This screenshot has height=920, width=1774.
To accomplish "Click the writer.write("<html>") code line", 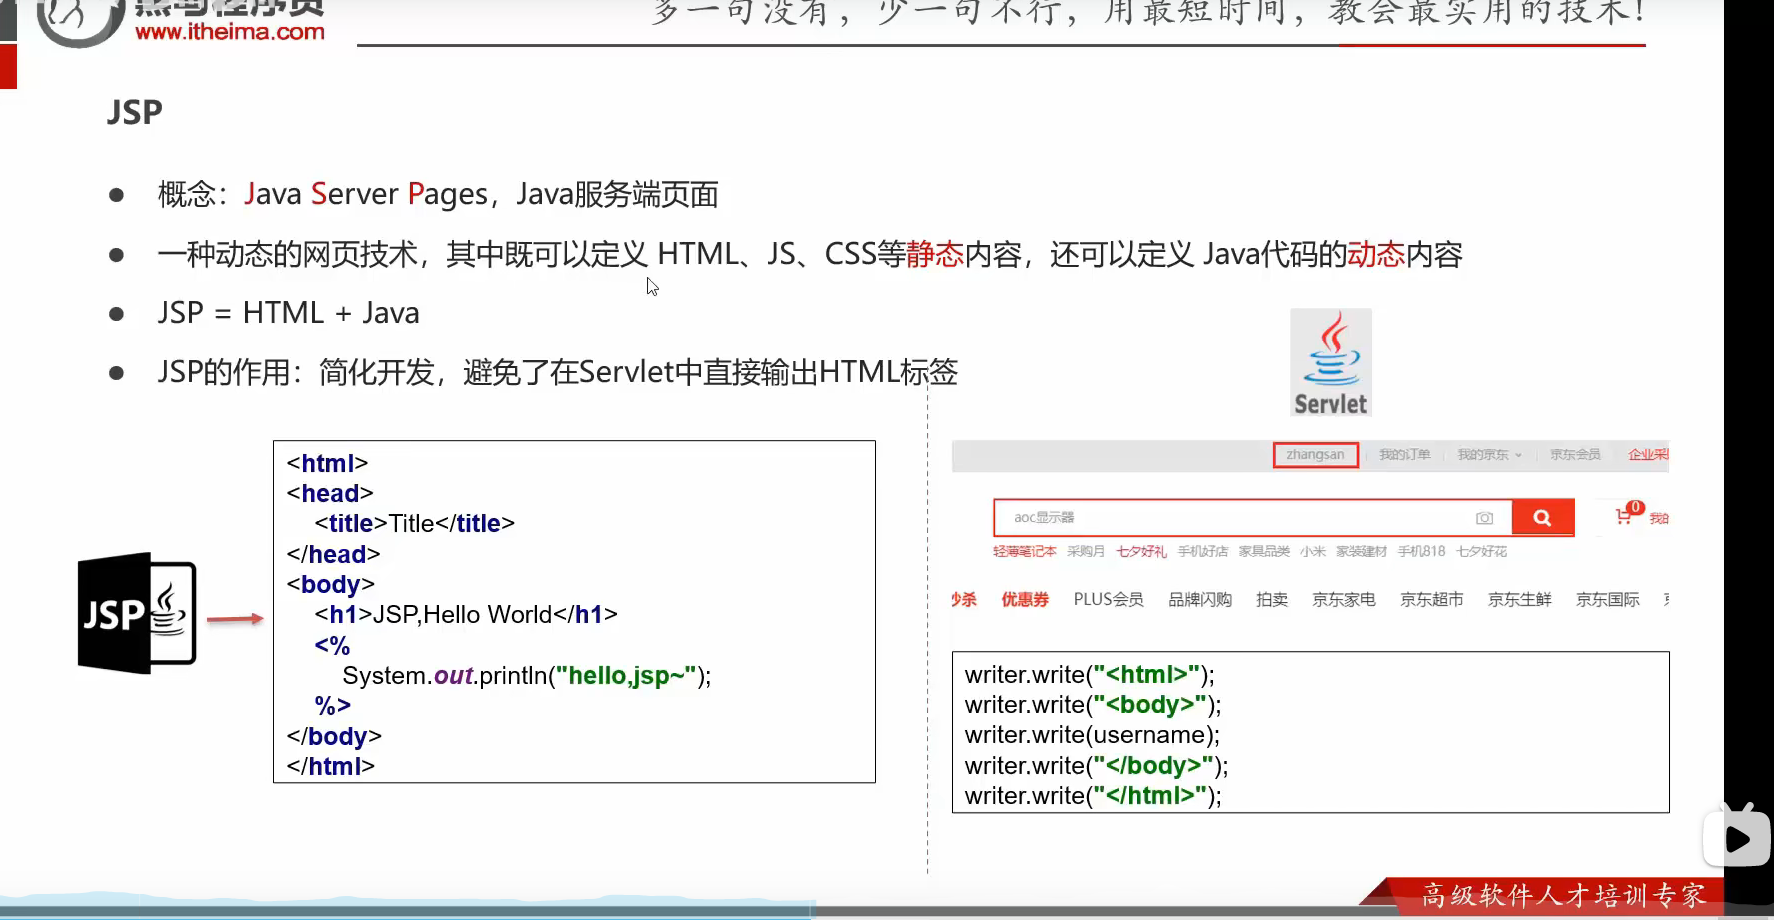I will pos(1089,675).
